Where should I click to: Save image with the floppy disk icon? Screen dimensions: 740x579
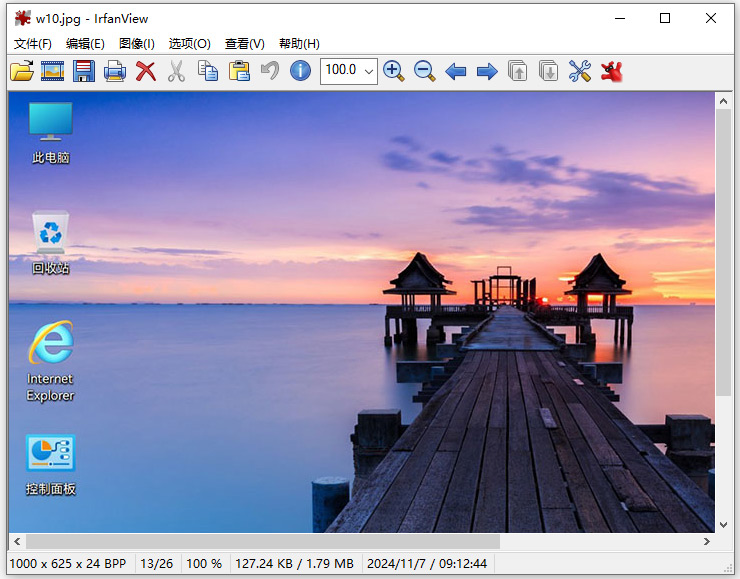(84, 71)
